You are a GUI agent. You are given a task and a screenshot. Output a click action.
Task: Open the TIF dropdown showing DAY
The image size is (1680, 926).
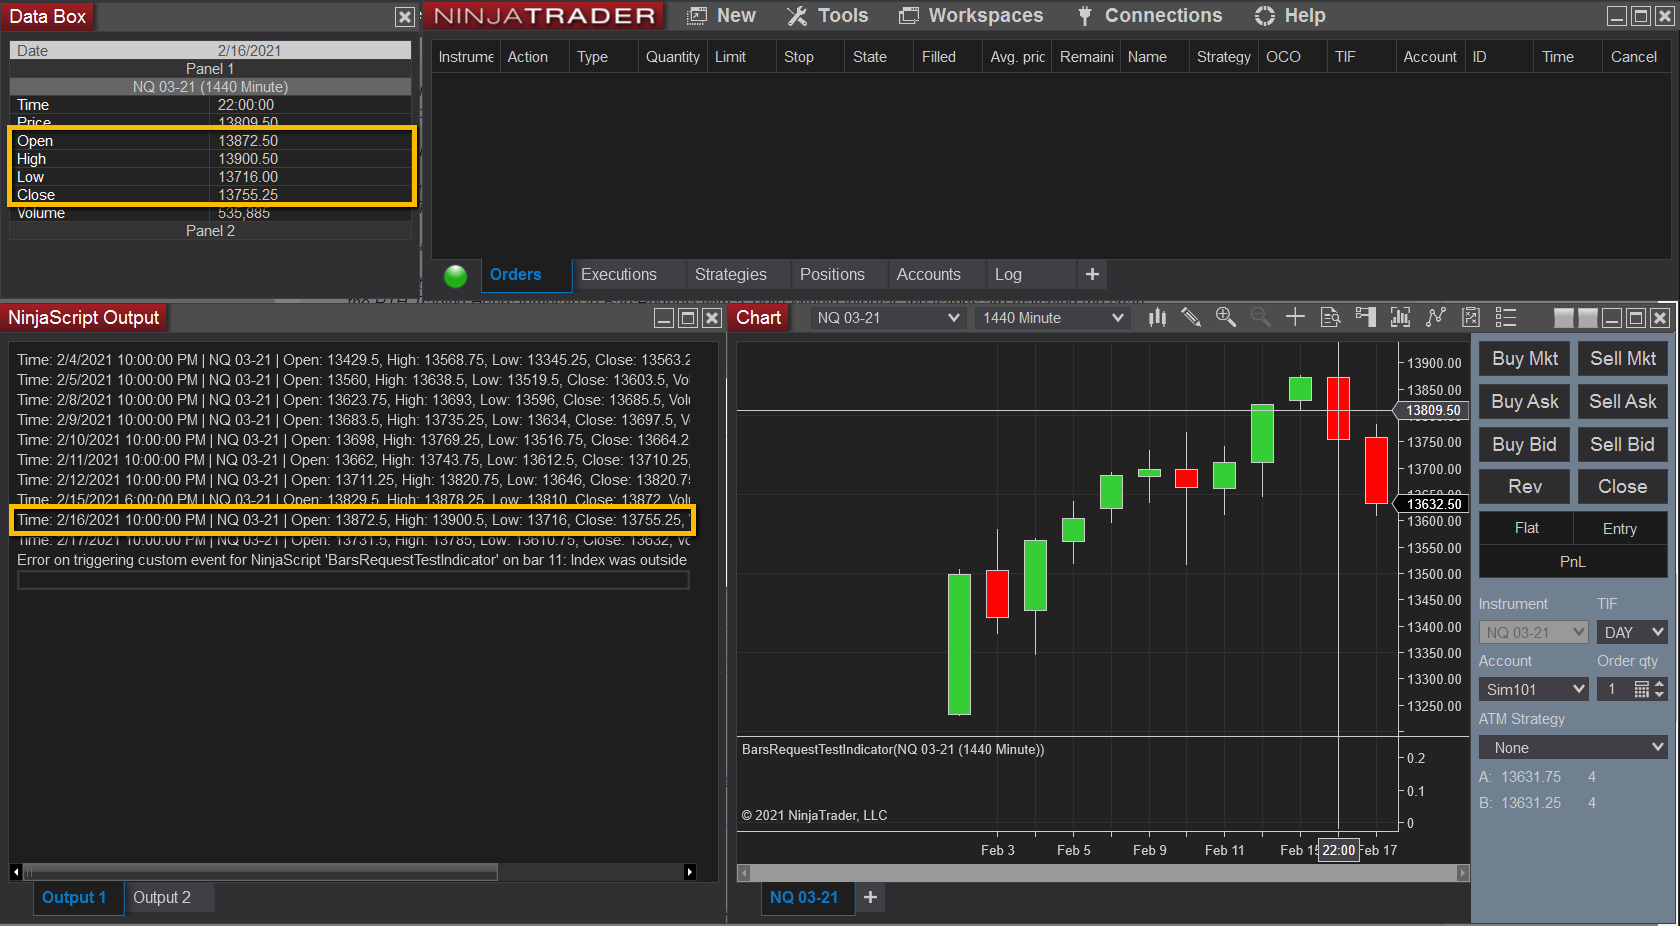click(1632, 632)
